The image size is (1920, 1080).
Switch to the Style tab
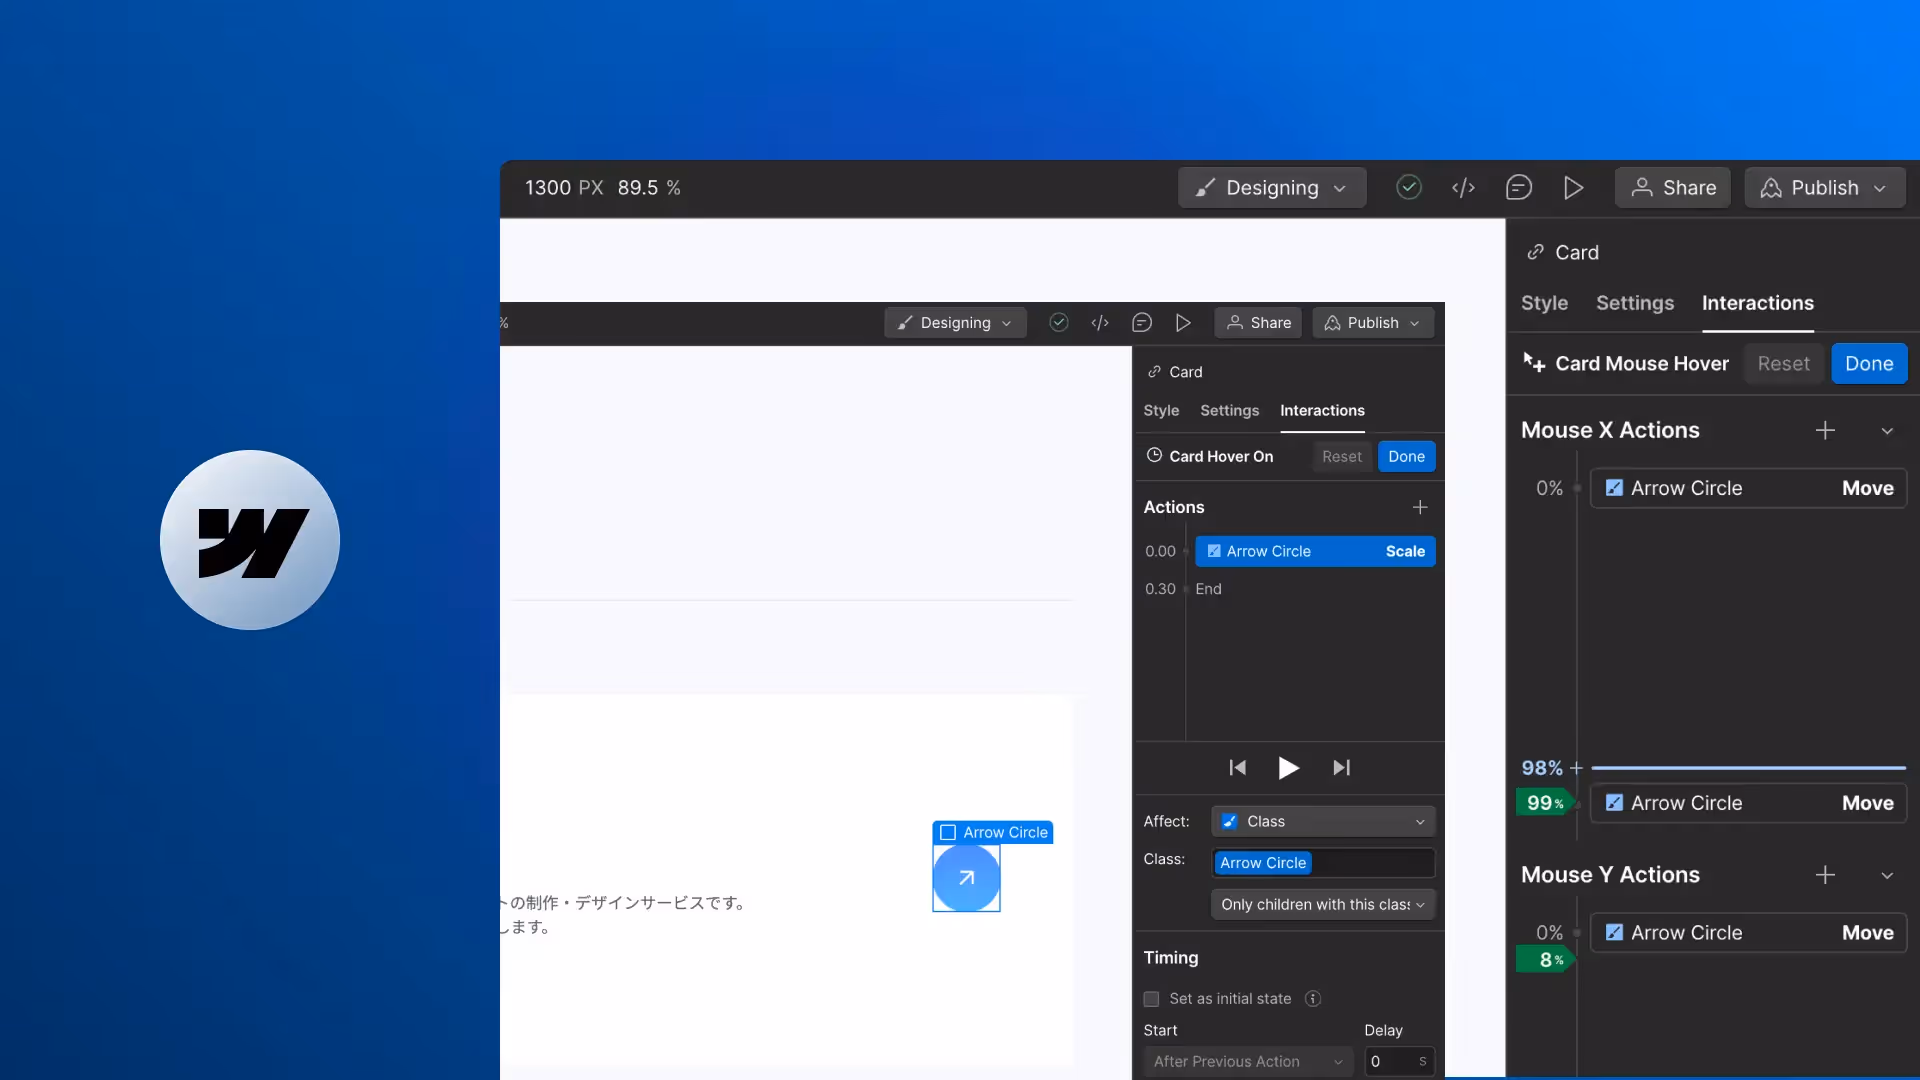(x=1544, y=303)
